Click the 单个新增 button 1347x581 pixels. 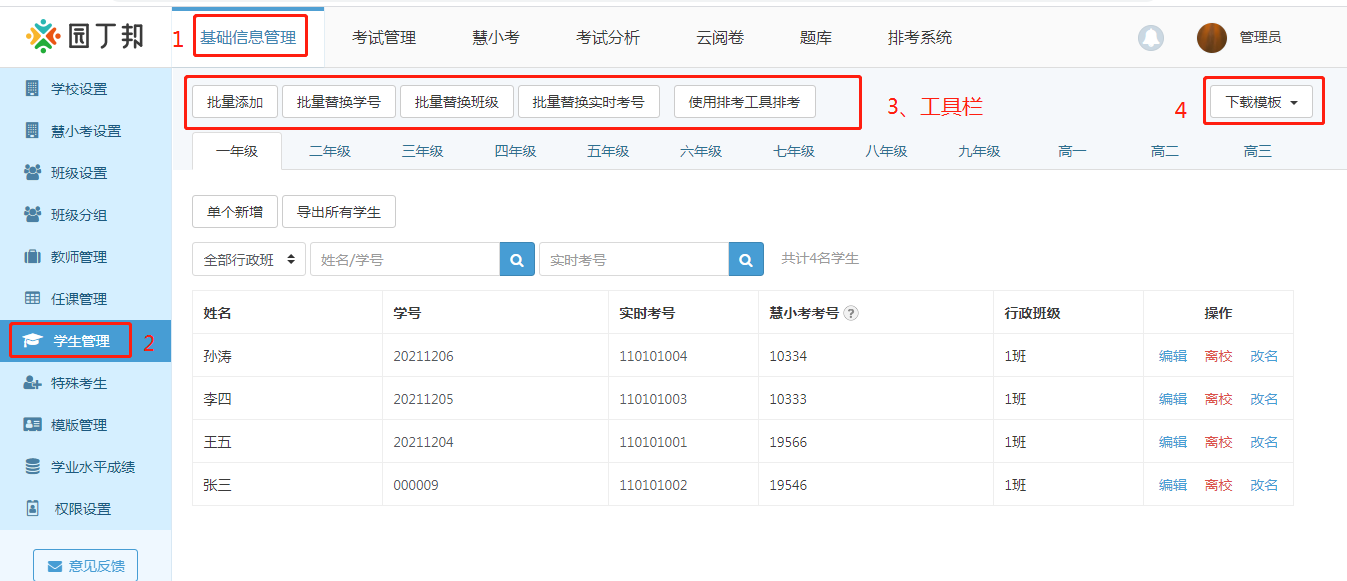234,211
